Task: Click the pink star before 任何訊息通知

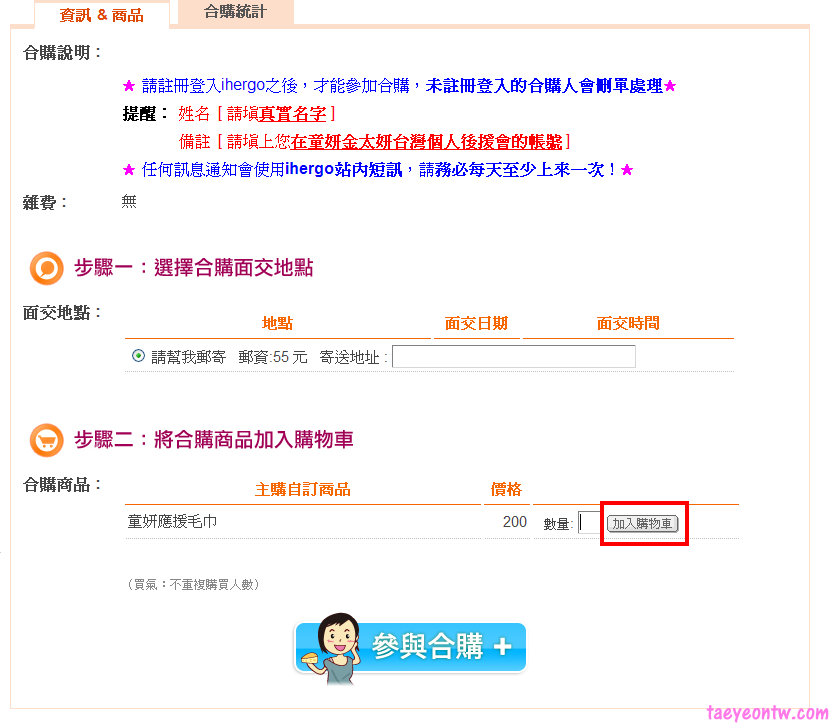Action: click(129, 170)
